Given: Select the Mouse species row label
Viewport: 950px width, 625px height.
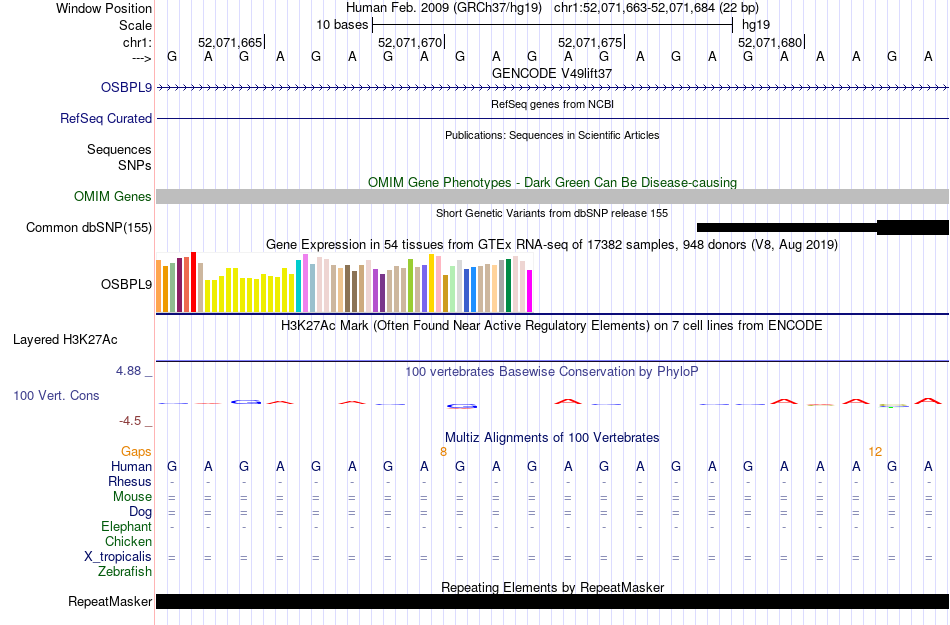Looking at the screenshot, I should 132,497.
